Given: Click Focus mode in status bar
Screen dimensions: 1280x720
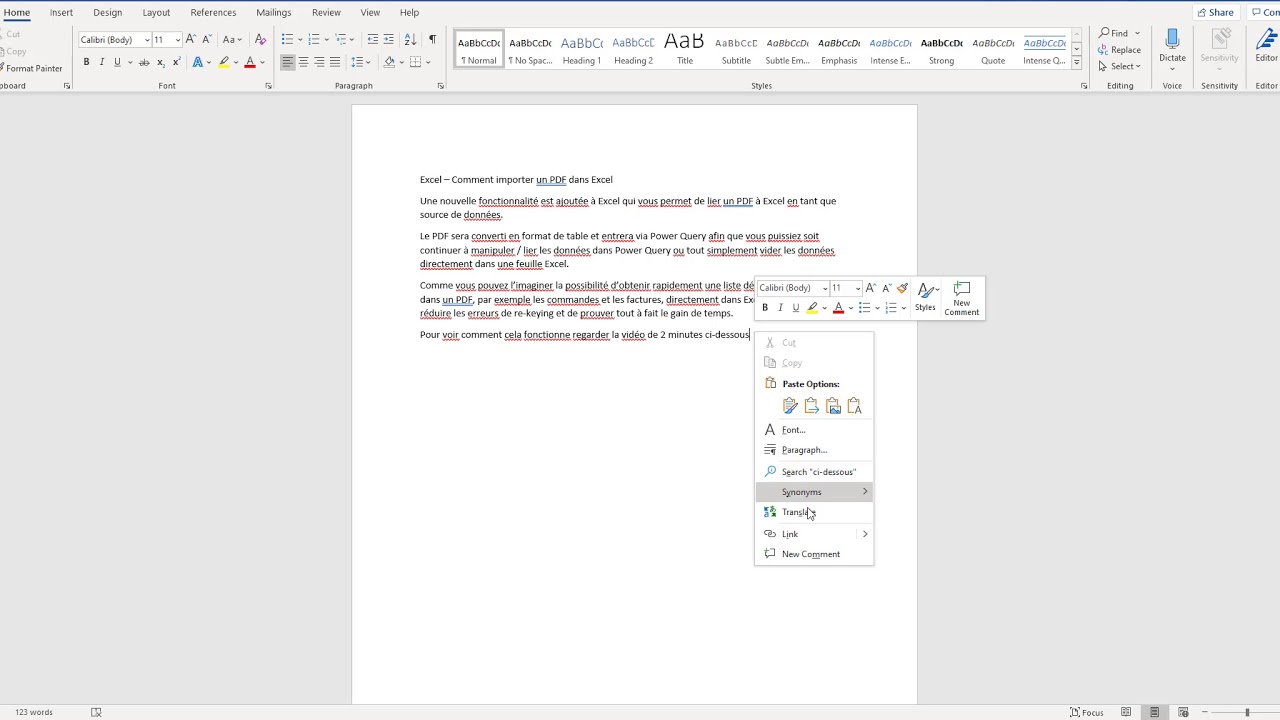Looking at the screenshot, I should 1087,712.
